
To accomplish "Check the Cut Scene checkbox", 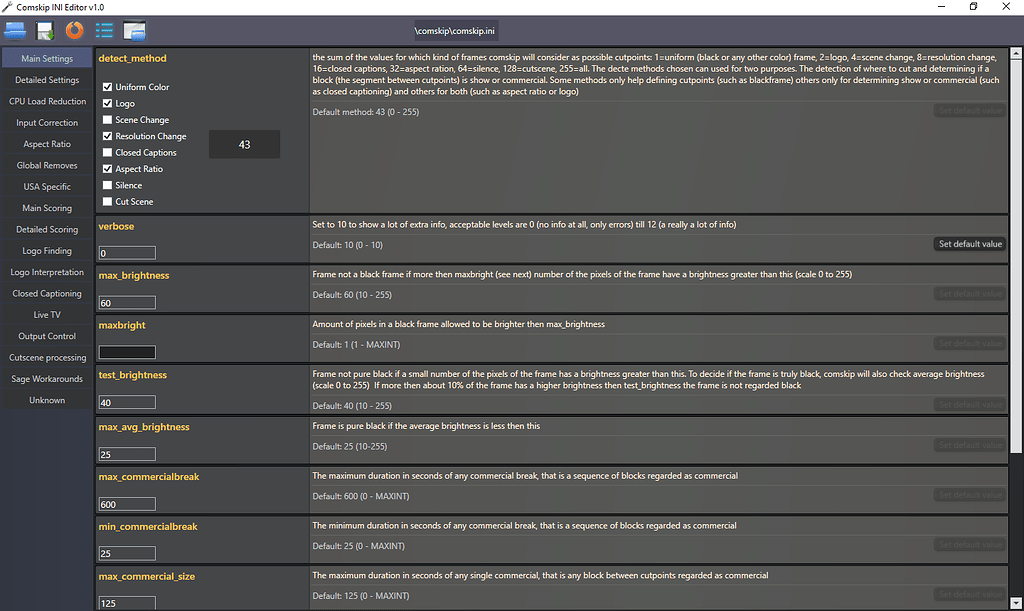I will pos(107,202).
